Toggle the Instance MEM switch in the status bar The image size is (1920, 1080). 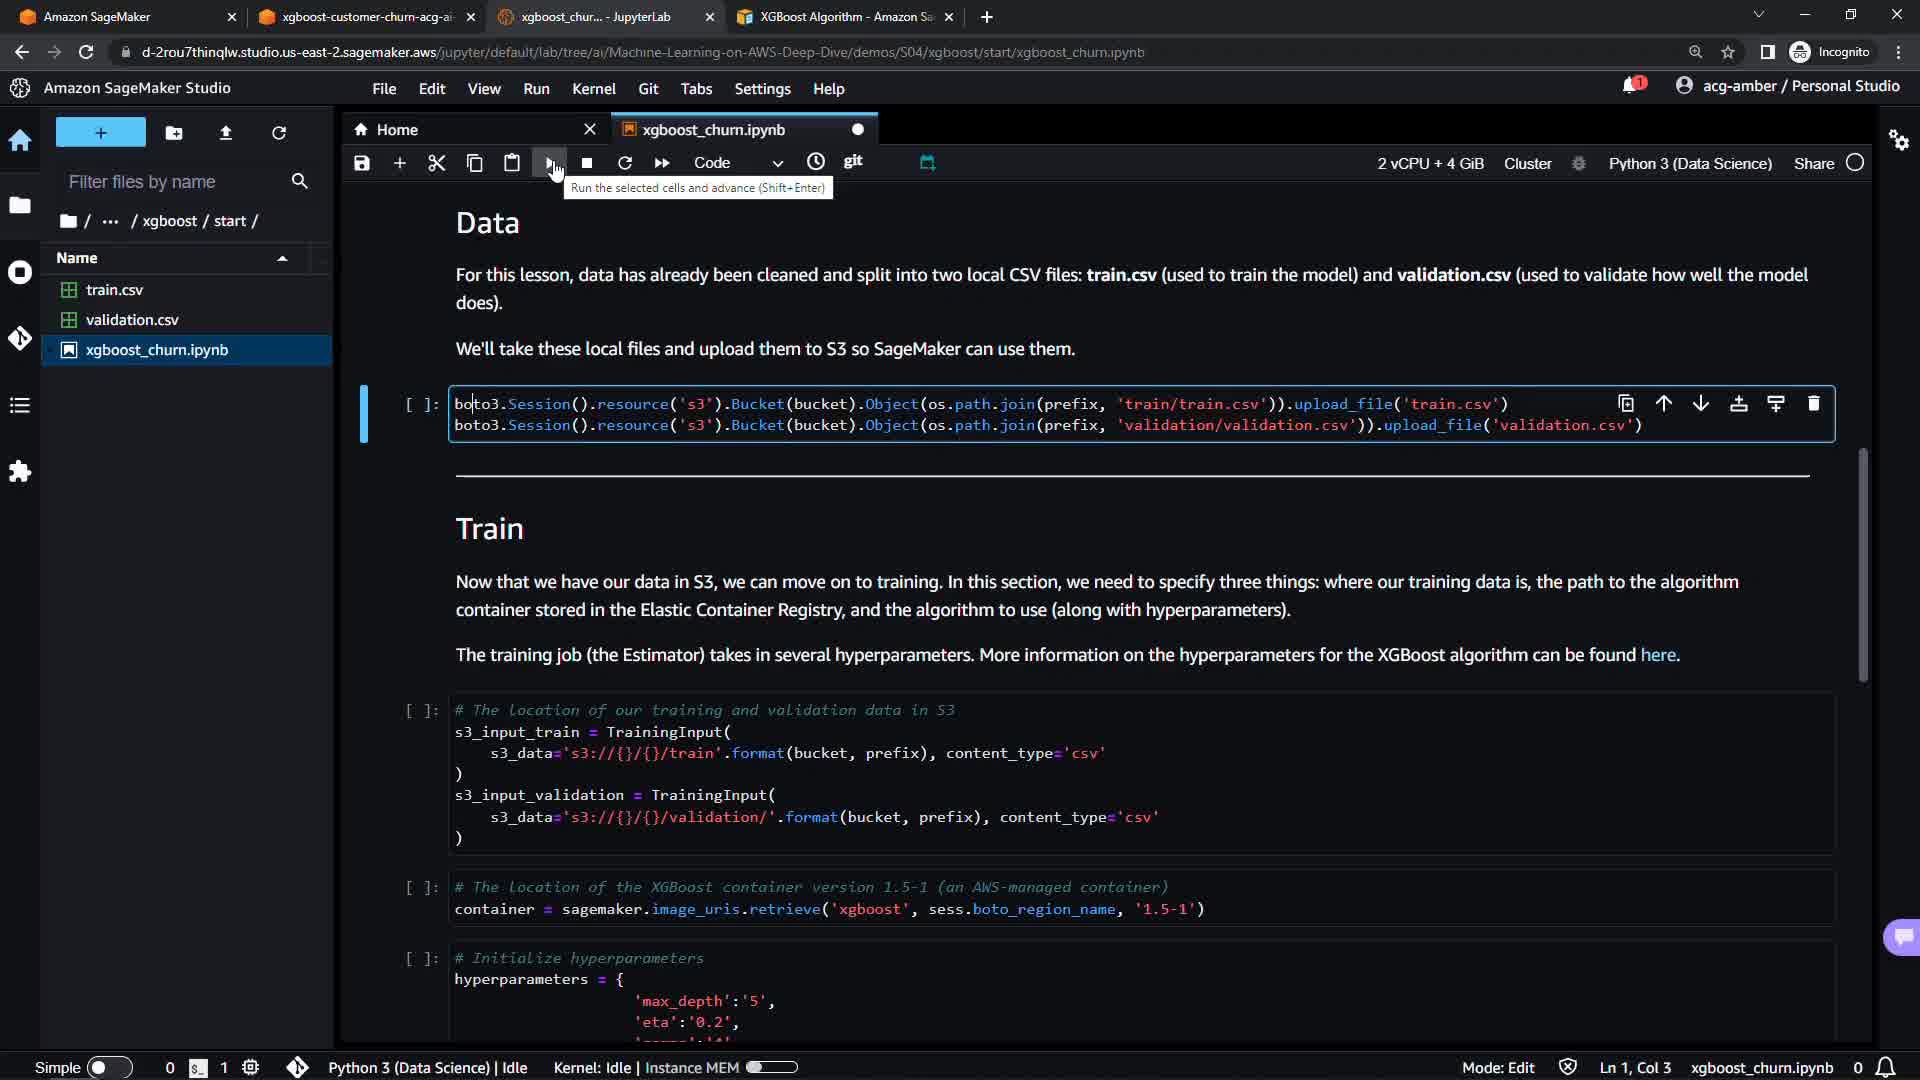[771, 1067]
